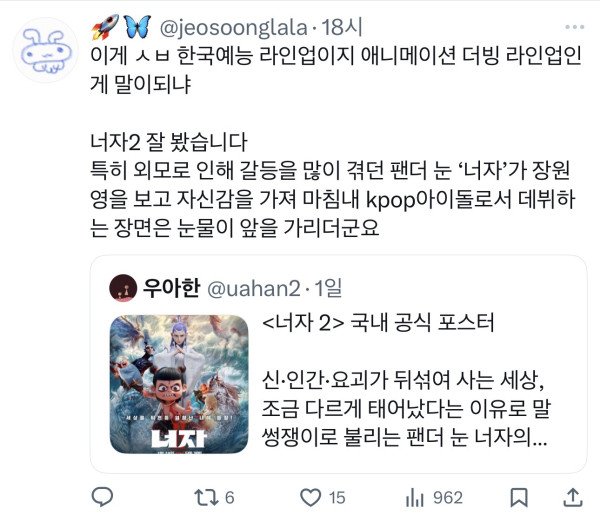Open the quoted tweet <너자 2> 국내 공식 포스터 text
The image size is (600, 515).
pyautogui.click(x=378, y=322)
